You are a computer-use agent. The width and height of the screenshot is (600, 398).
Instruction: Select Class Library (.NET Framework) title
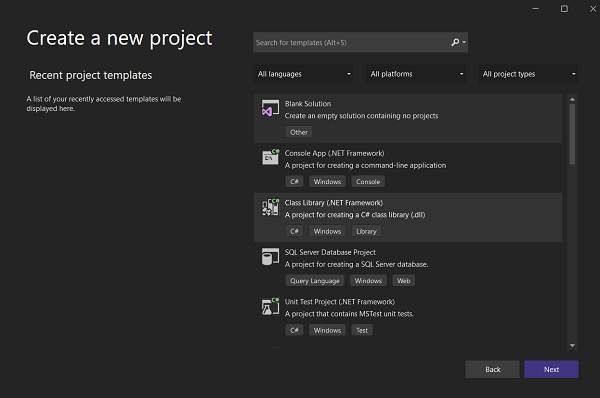tap(334, 203)
